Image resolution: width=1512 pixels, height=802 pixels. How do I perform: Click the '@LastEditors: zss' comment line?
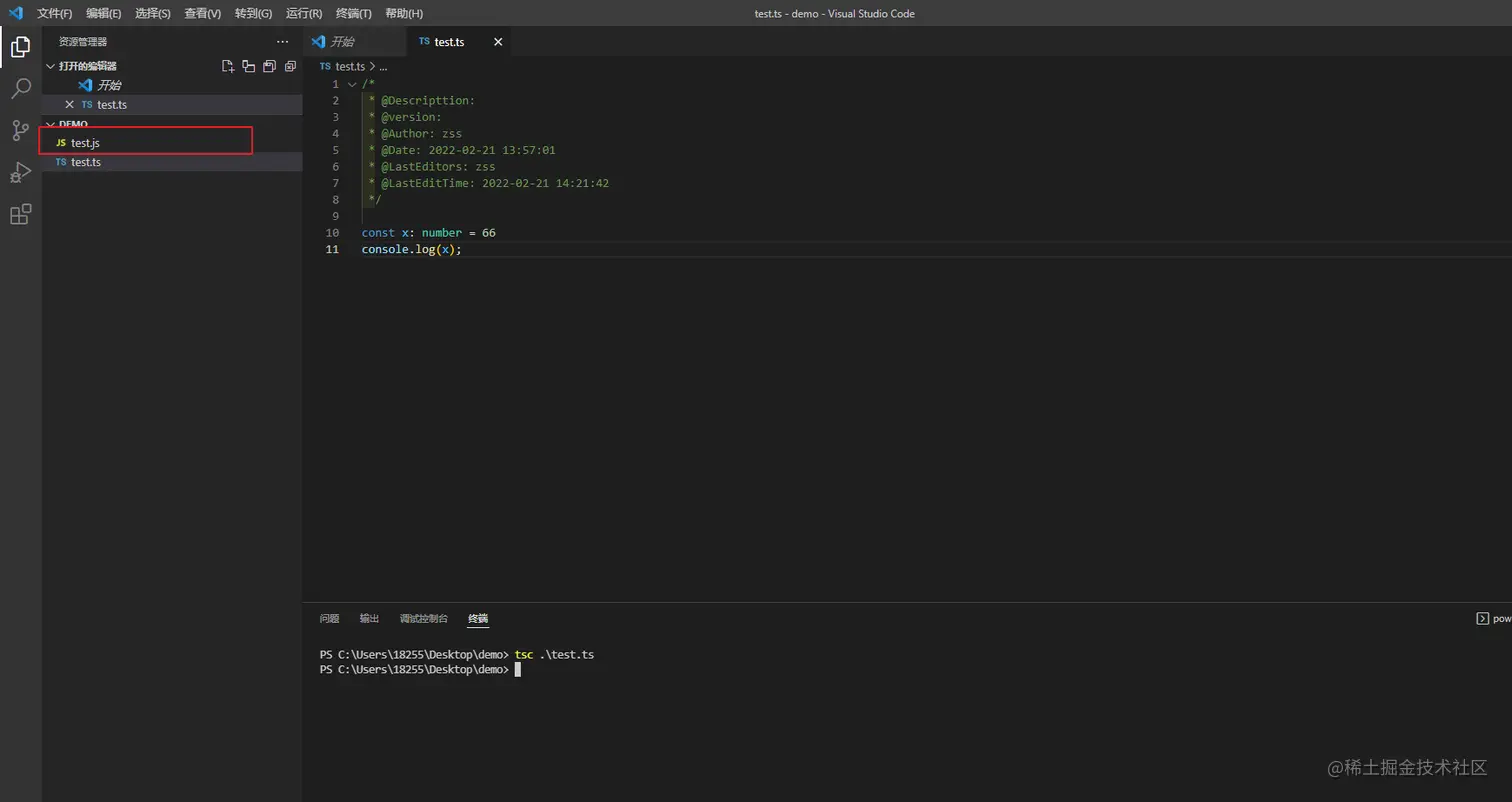click(x=431, y=167)
